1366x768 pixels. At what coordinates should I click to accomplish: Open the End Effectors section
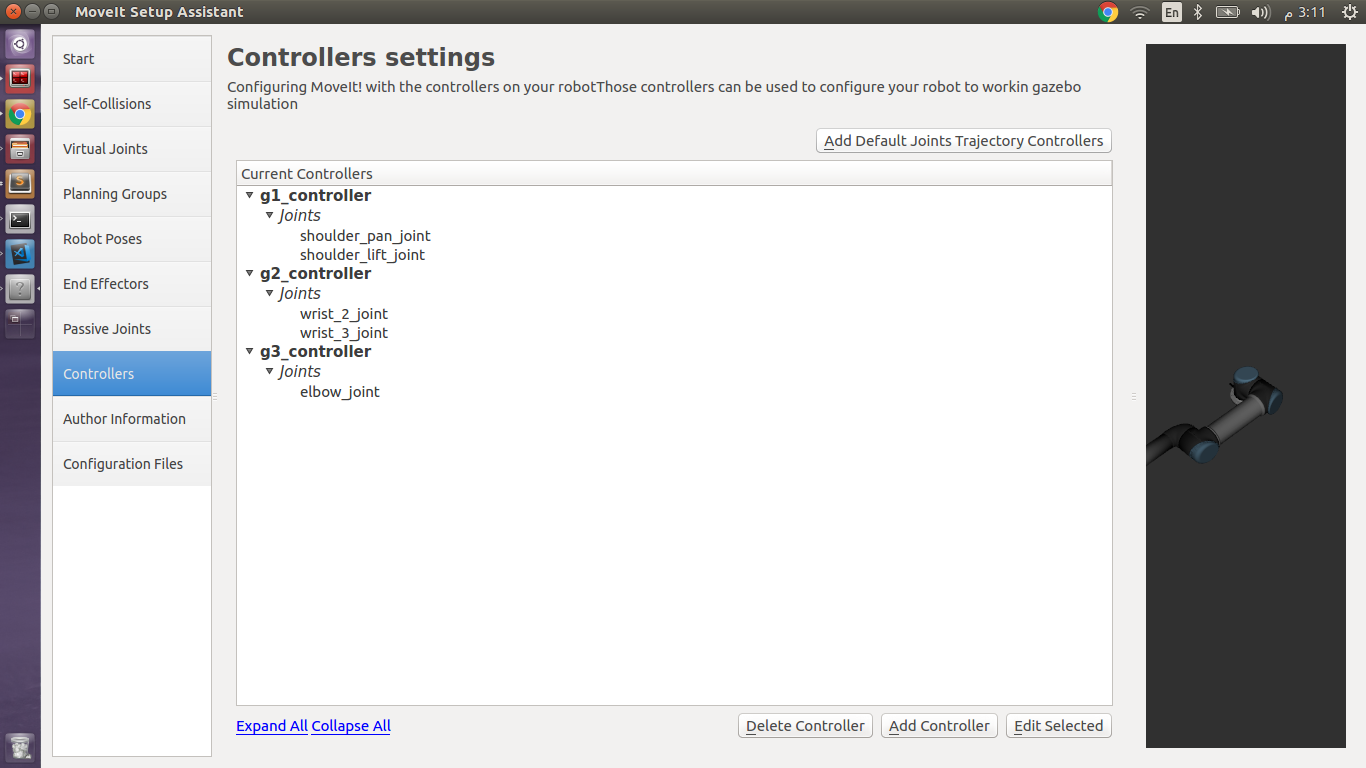click(x=132, y=284)
